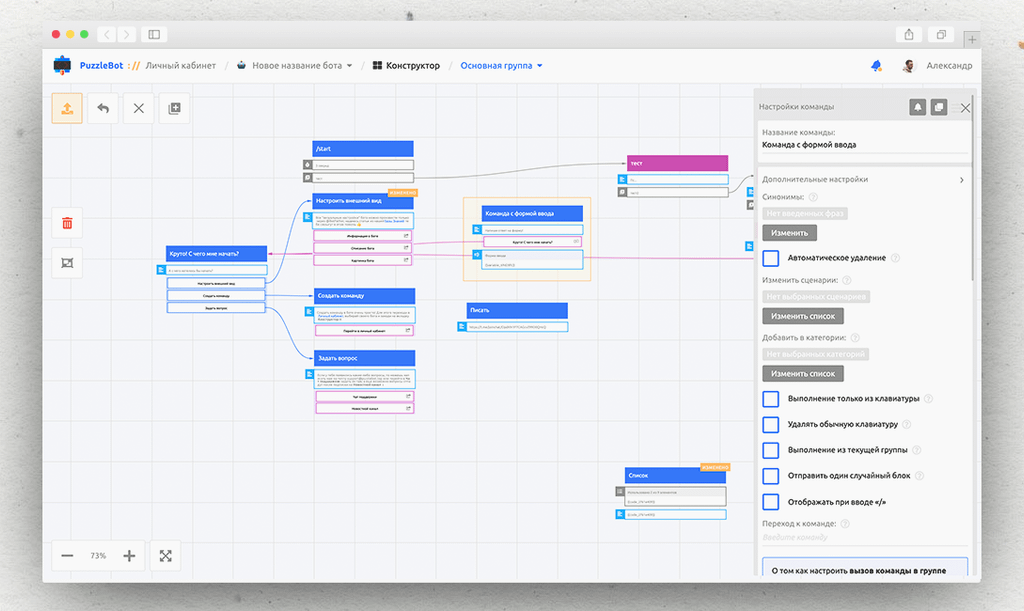Click help icon next to Переход к команде
The width and height of the screenshot is (1024, 611).
845,524
